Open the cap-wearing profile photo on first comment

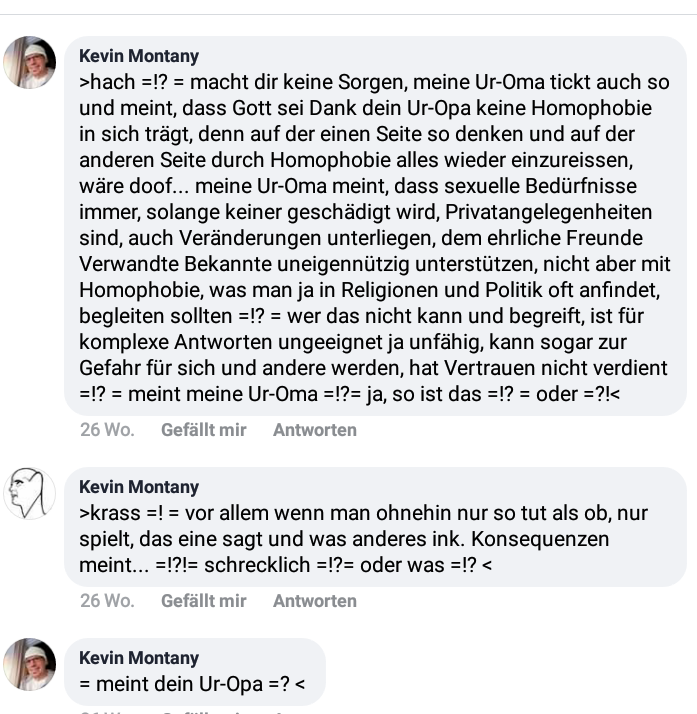pos(30,63)
